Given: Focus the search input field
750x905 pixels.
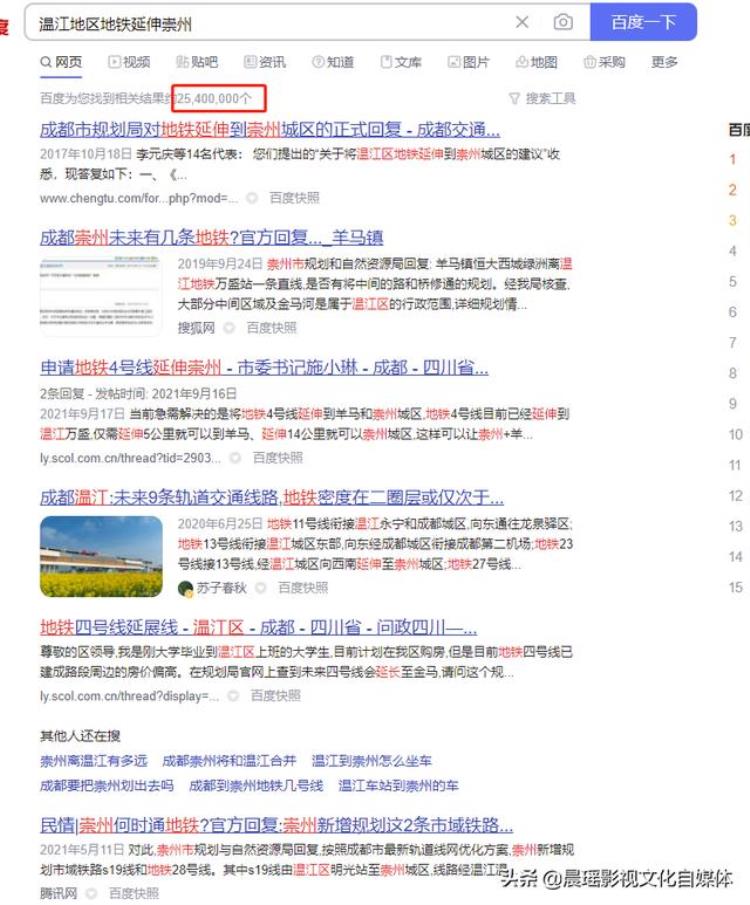Looking at the screenshot, I should point(271,24).
